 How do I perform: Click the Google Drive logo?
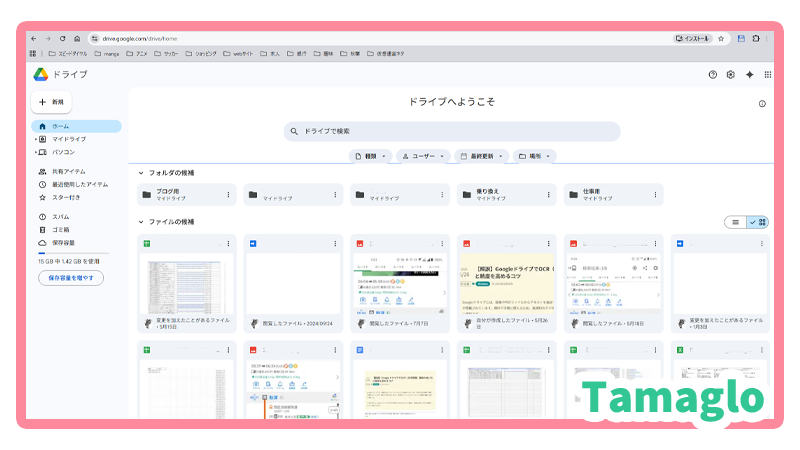click(41, 74)
